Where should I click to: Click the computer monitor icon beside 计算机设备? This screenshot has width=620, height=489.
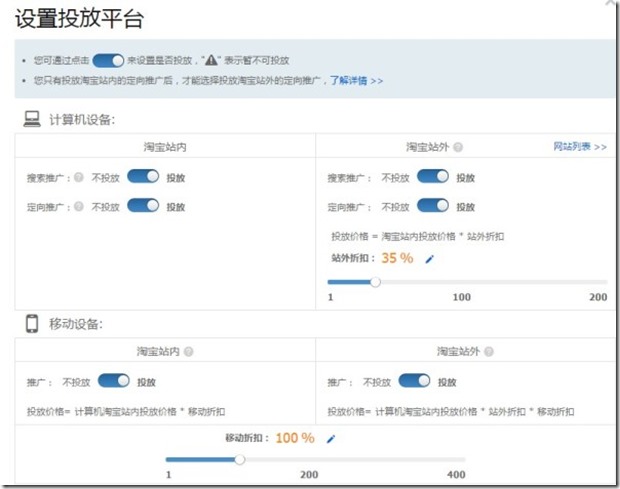(x=32, y=119)
